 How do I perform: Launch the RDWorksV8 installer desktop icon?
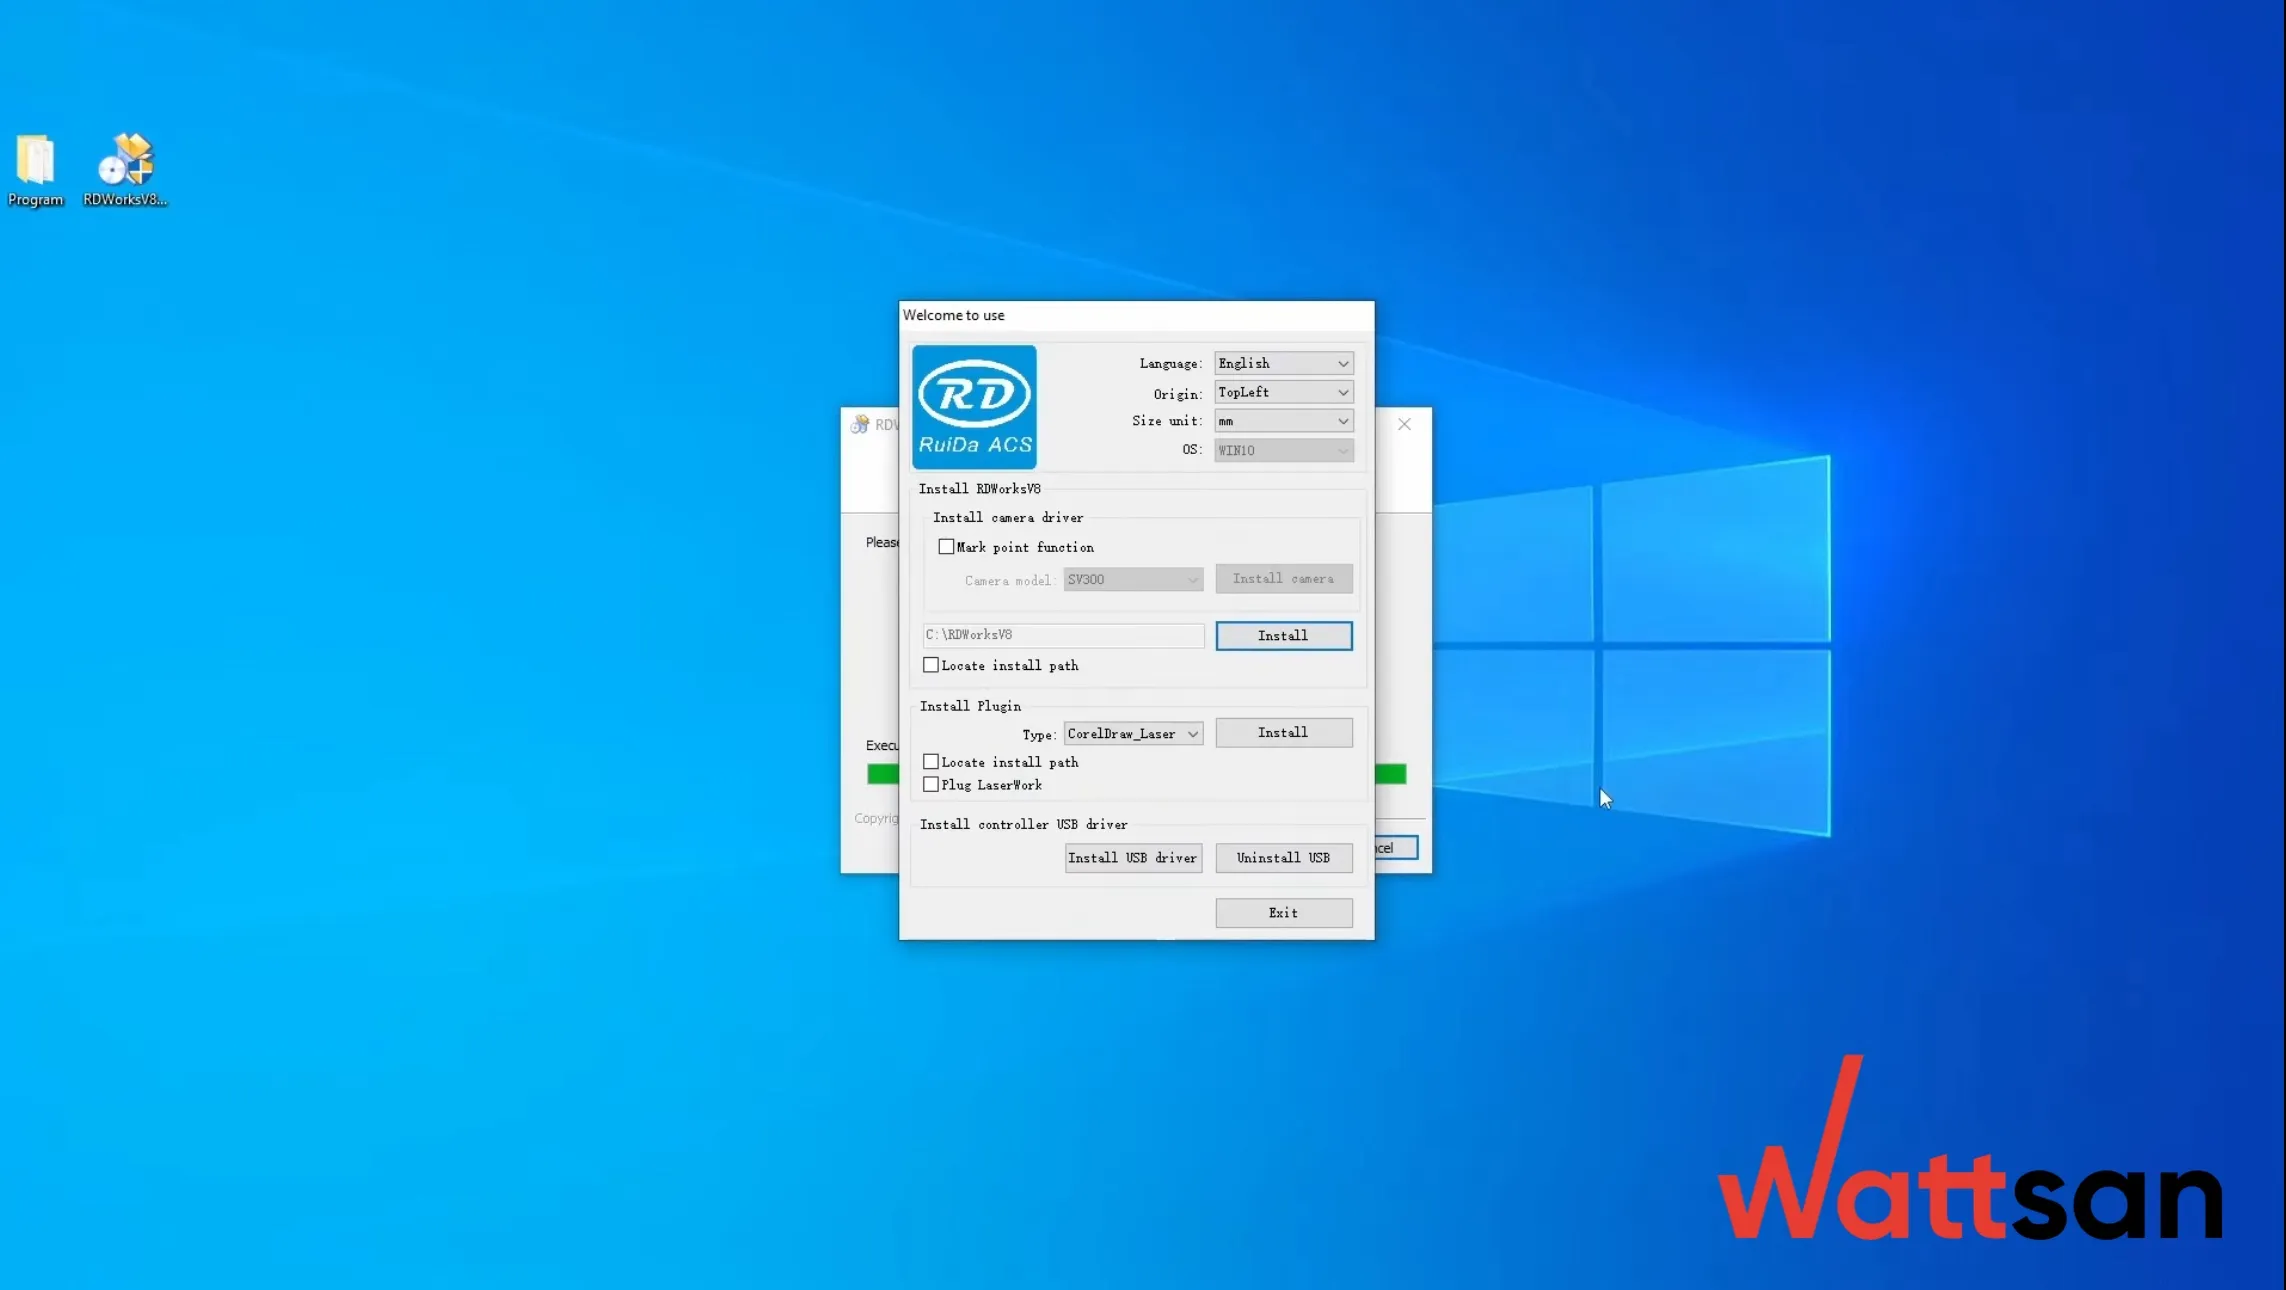(125, 170)
